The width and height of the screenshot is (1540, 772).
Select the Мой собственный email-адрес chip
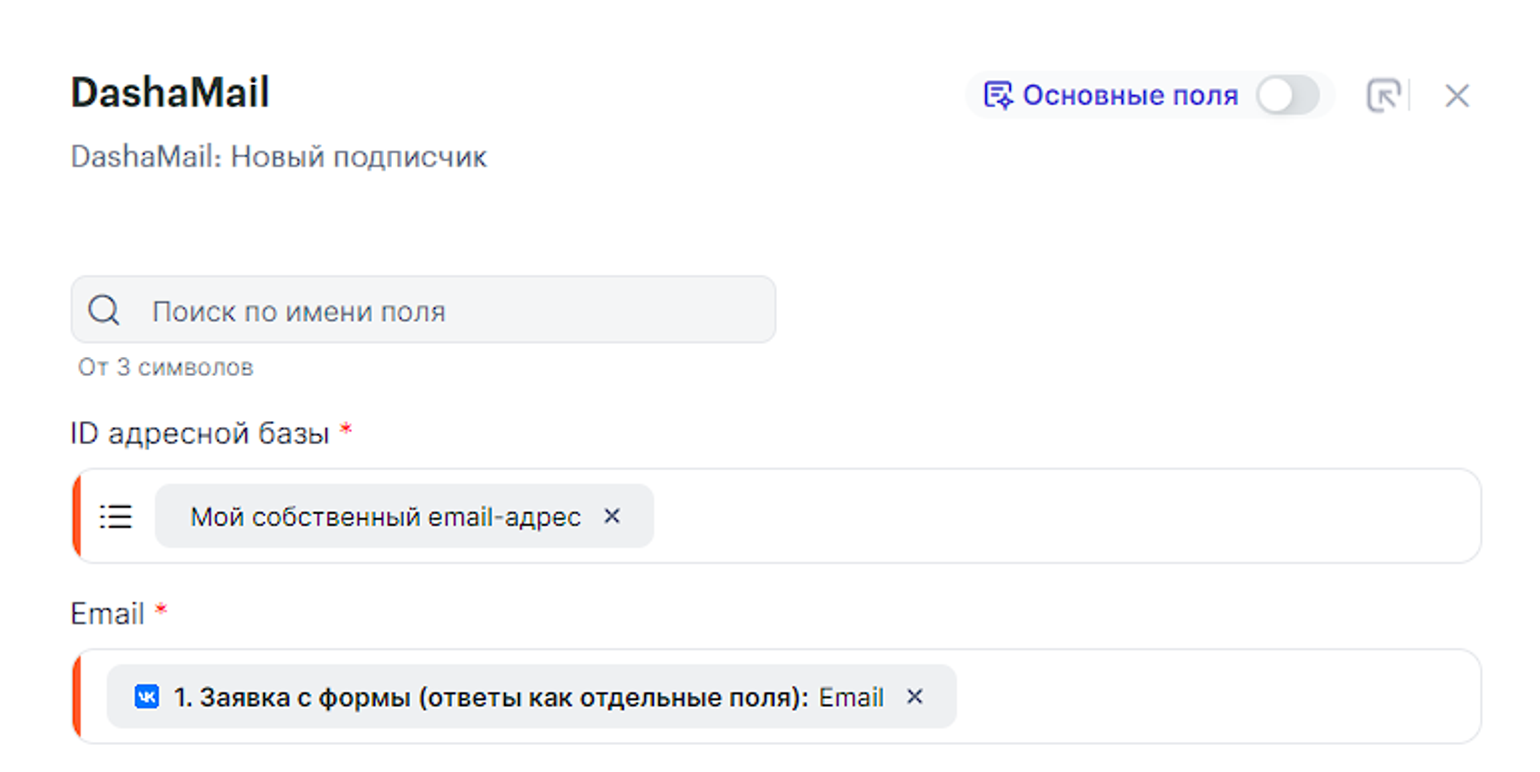tap(385, 516)
